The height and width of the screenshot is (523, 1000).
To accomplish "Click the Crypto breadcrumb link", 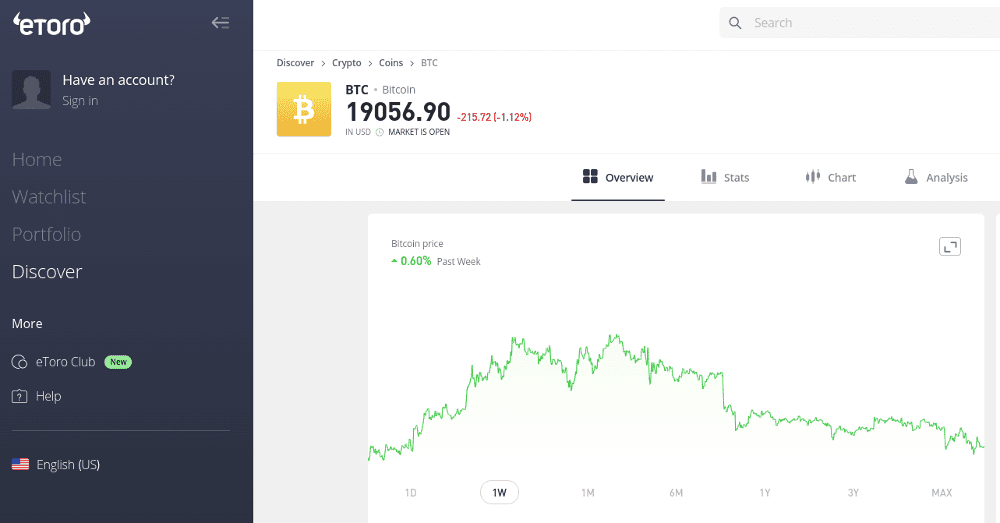I will [346, 63].
